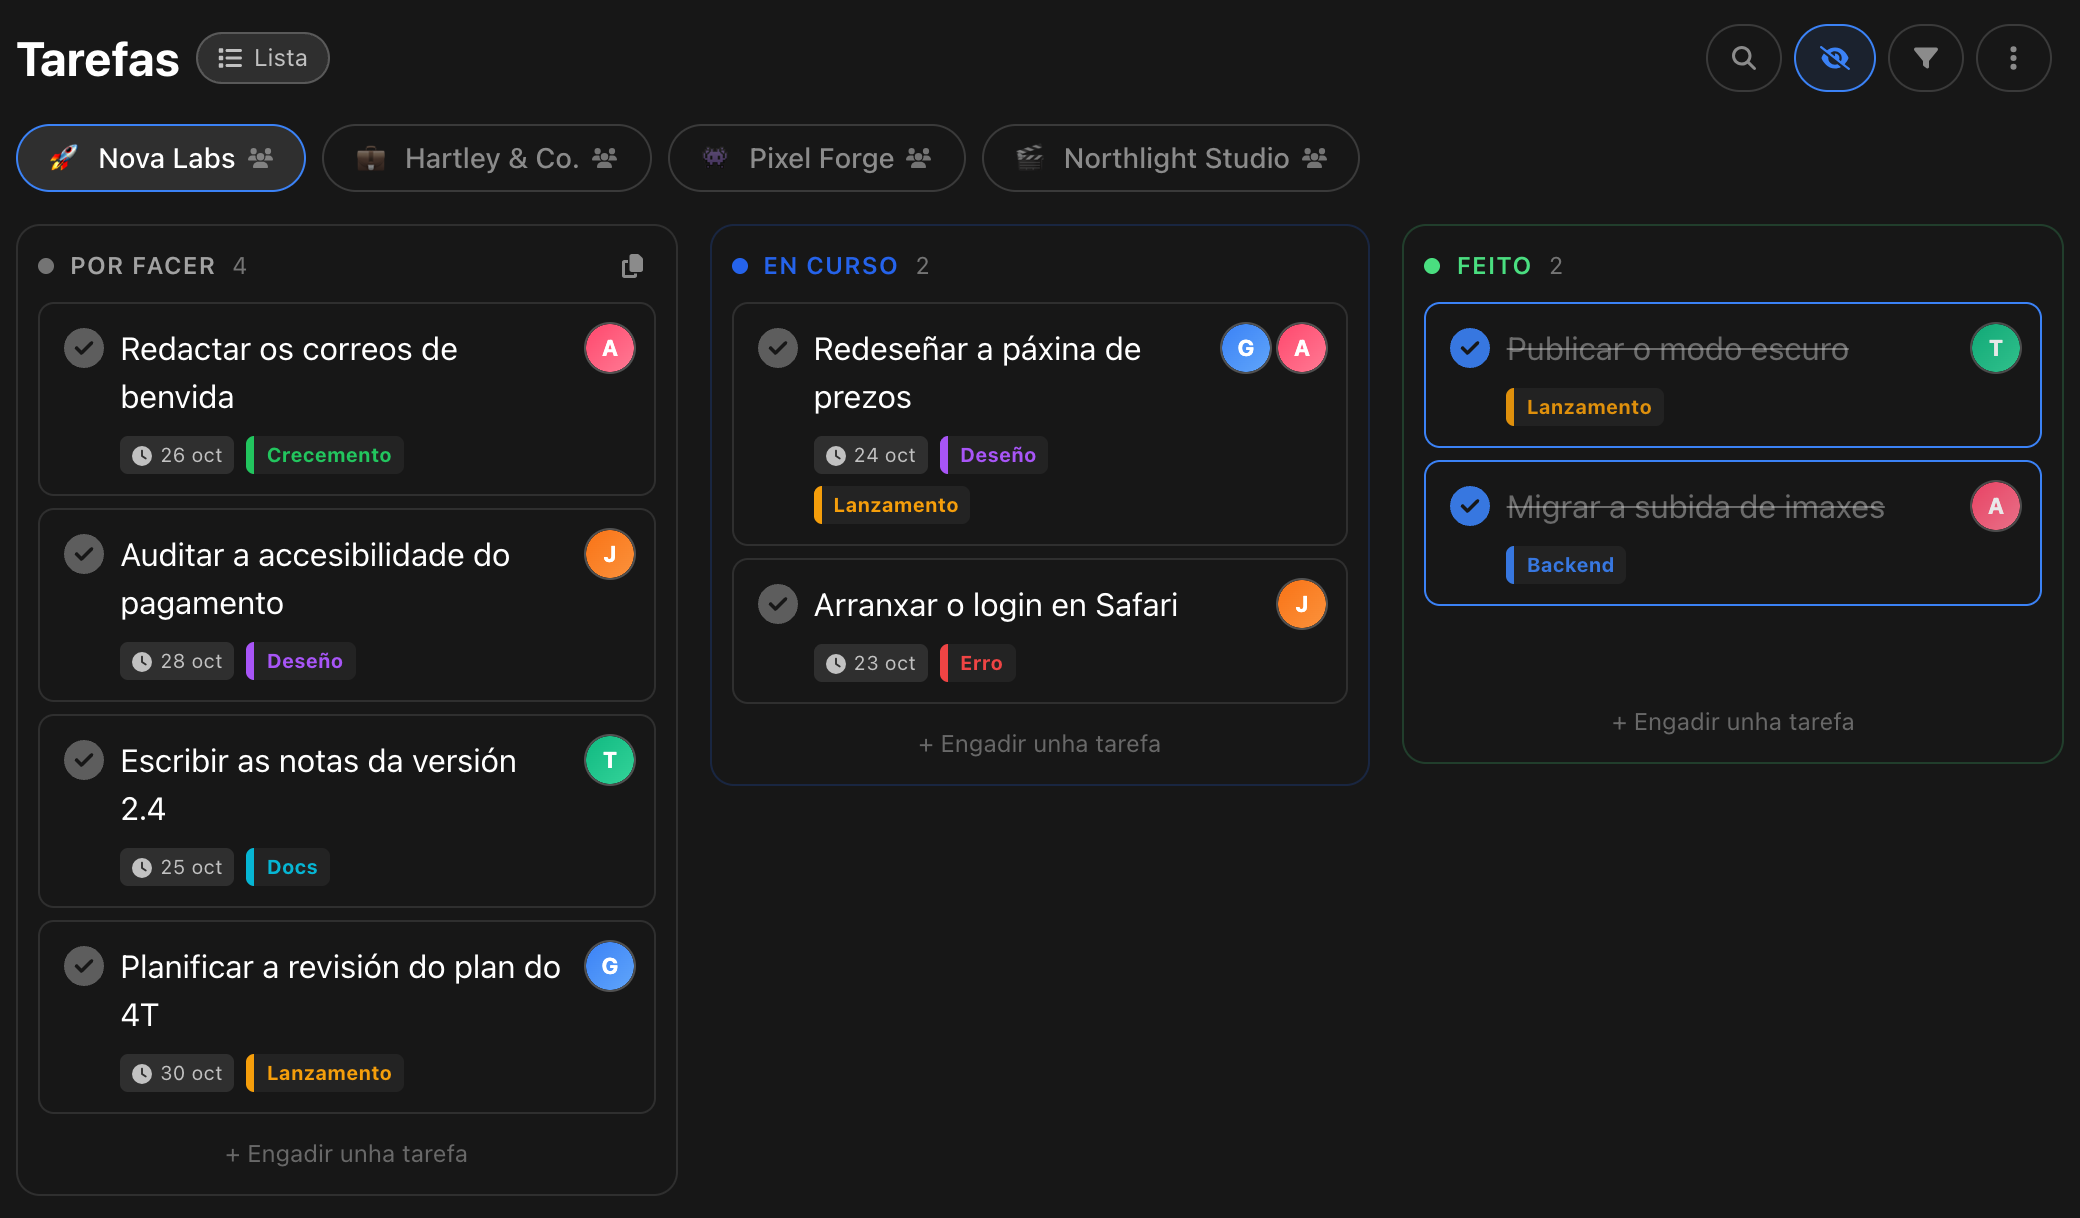Image resolution: width=2080 pixels, height=1218 pixels.
Task: Select the Nova Labs workspace tab
Action: (161, 158)
